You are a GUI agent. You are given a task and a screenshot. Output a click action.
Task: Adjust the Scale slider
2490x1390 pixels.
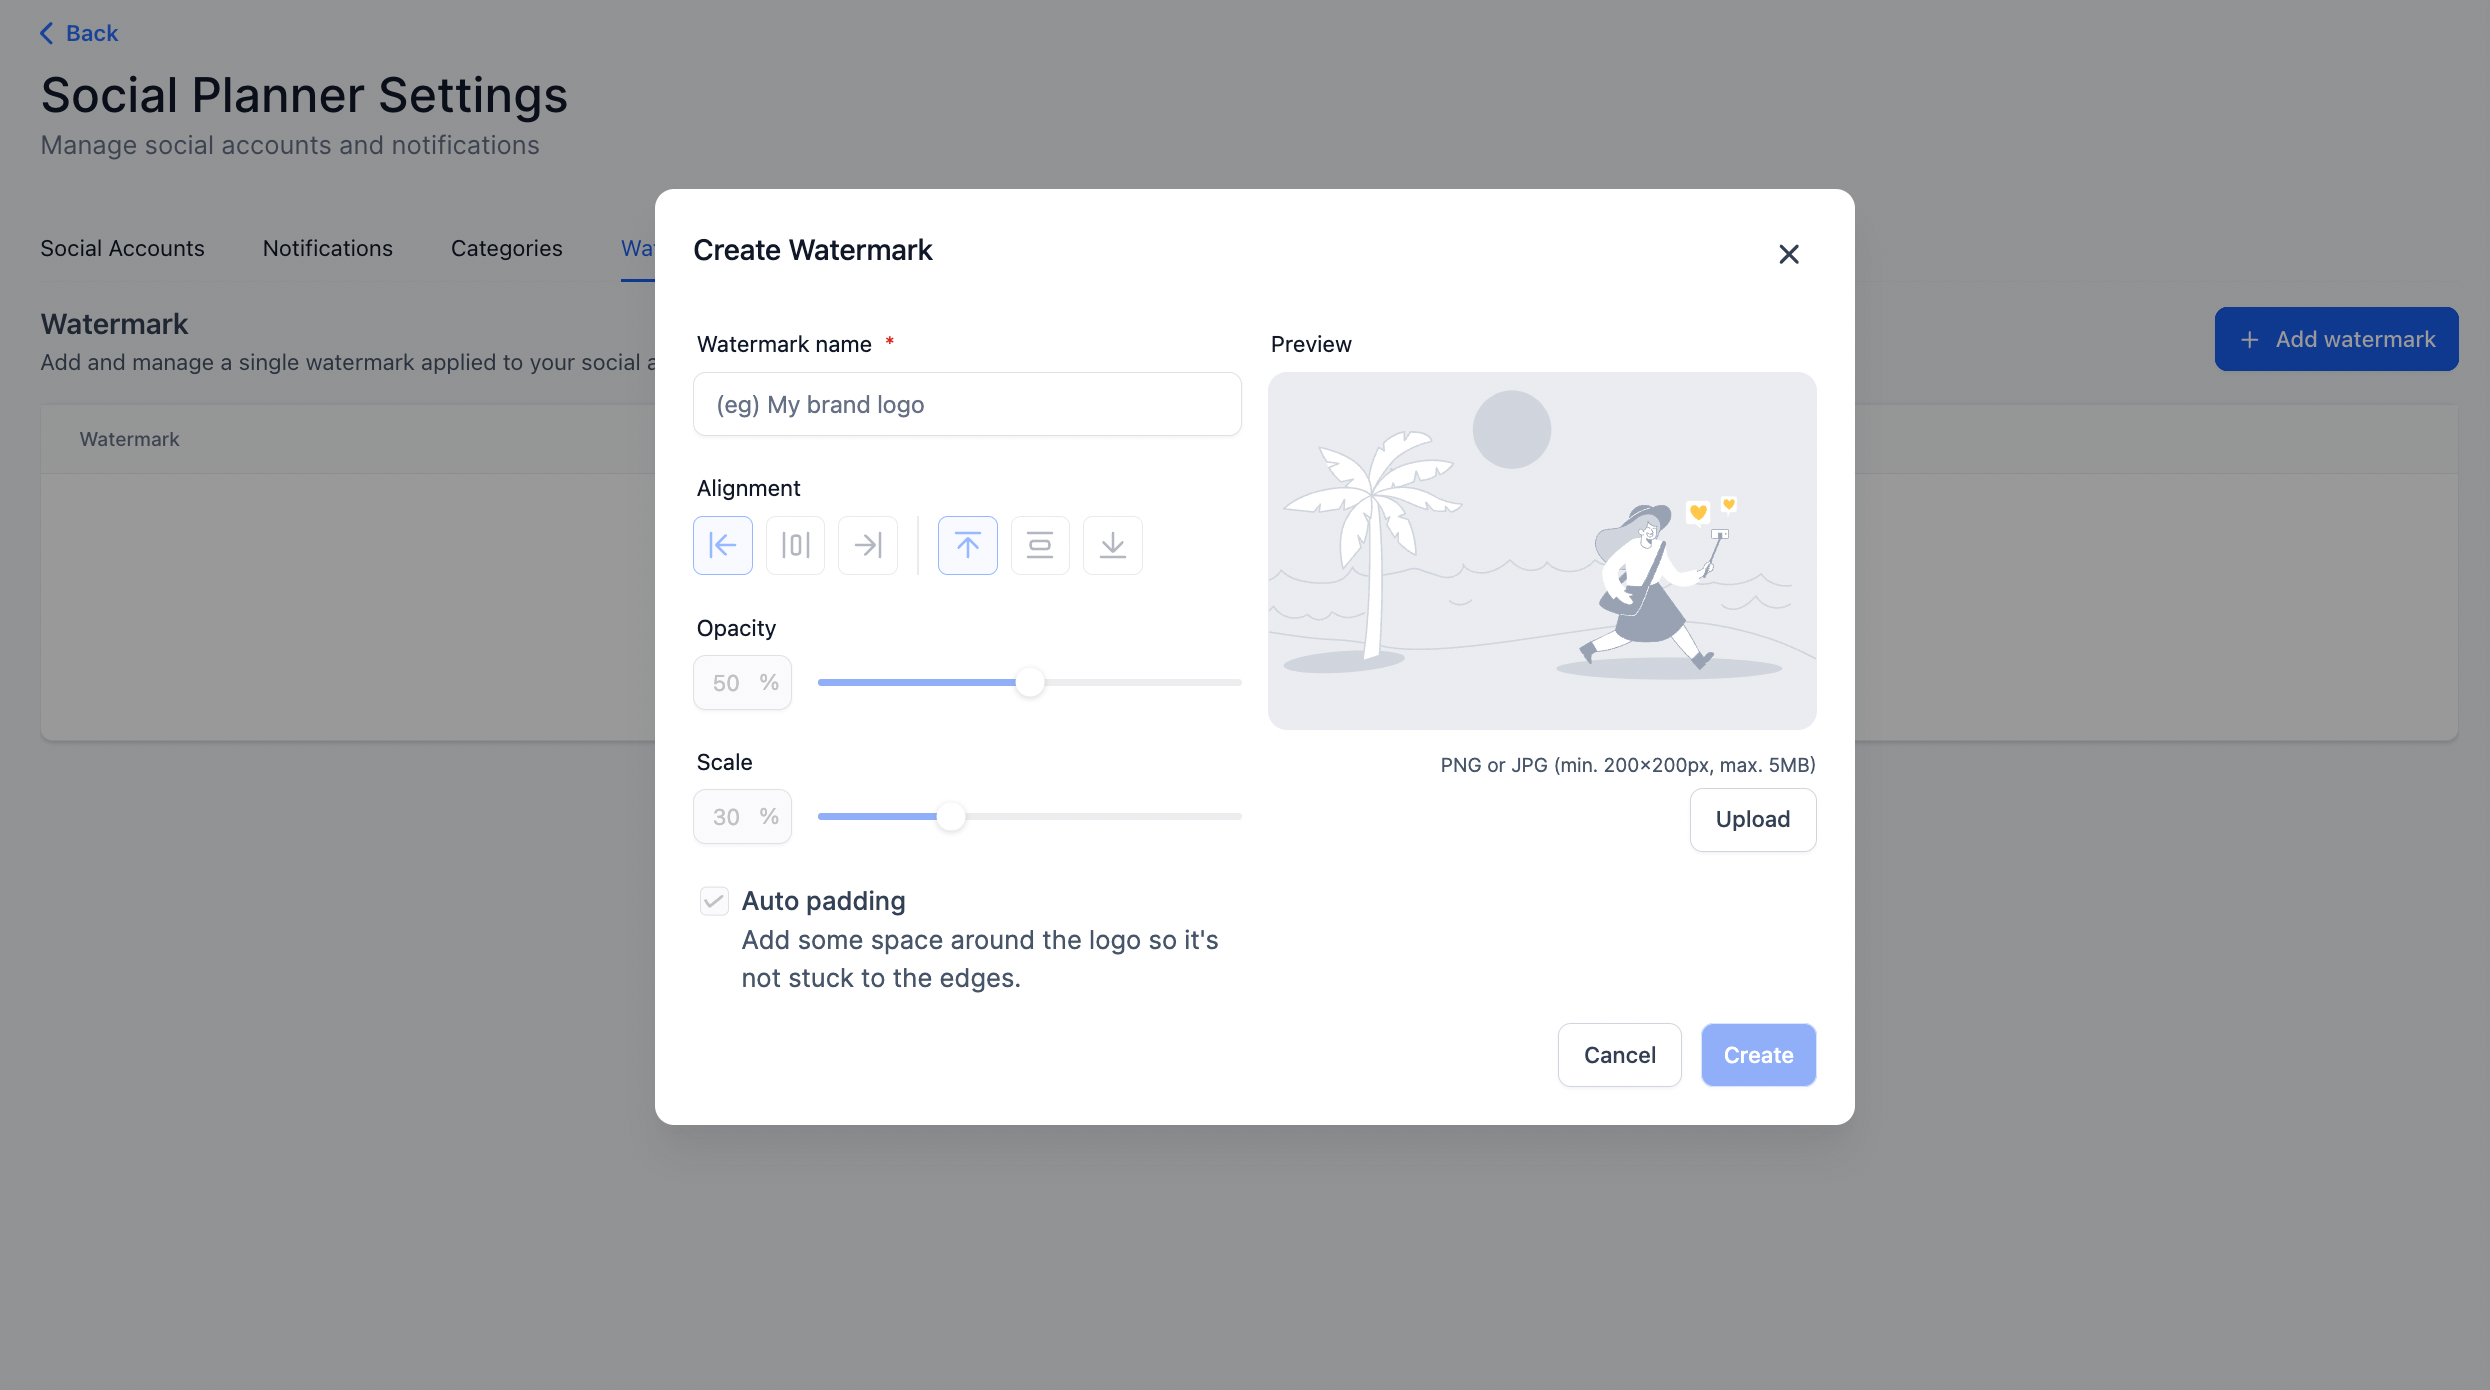[950, 816]
